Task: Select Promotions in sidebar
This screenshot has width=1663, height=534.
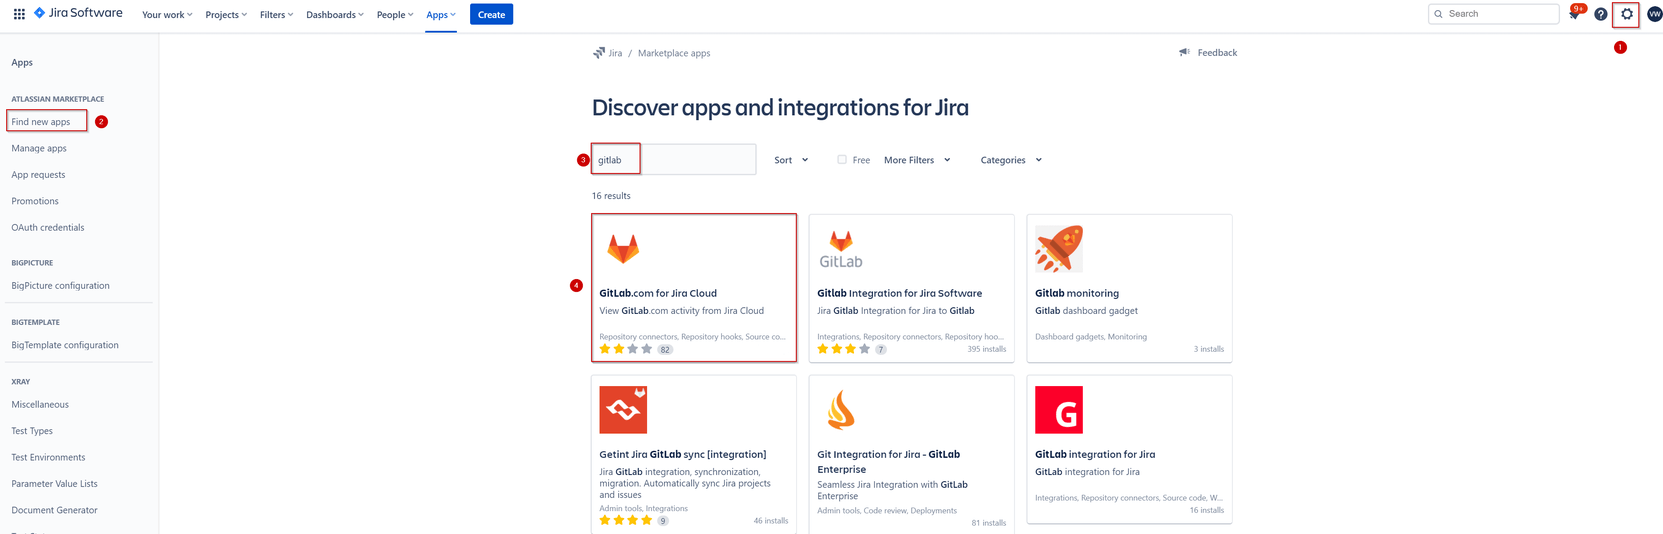Action: click(x=35, y=201)
